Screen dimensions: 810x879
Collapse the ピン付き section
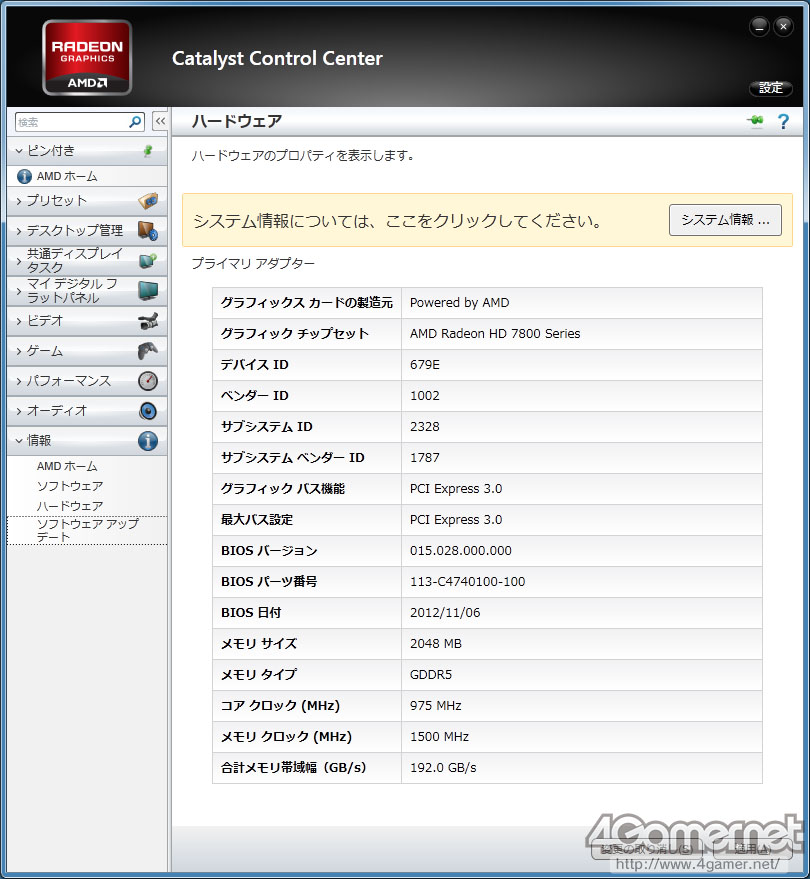point(87,150)
